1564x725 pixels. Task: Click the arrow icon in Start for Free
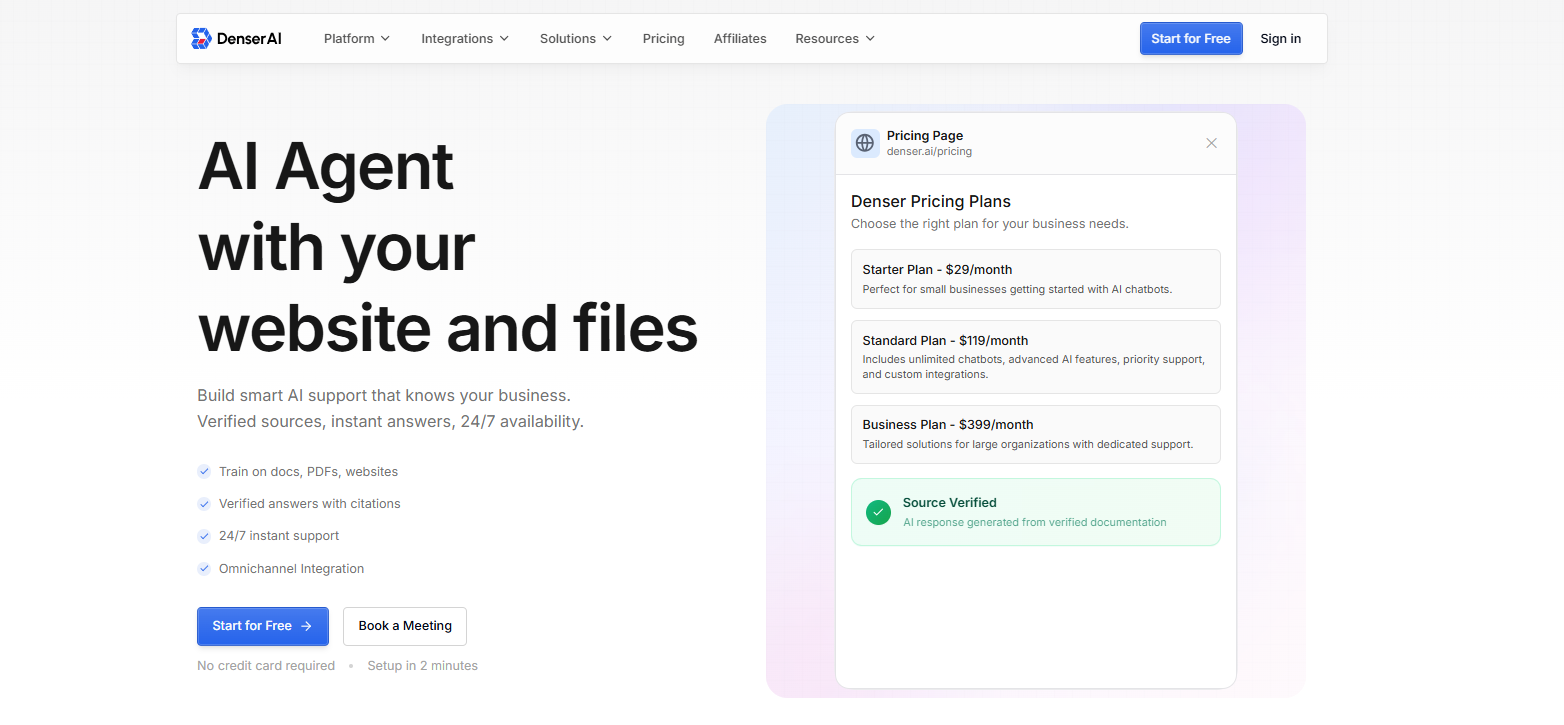(307, 626)
